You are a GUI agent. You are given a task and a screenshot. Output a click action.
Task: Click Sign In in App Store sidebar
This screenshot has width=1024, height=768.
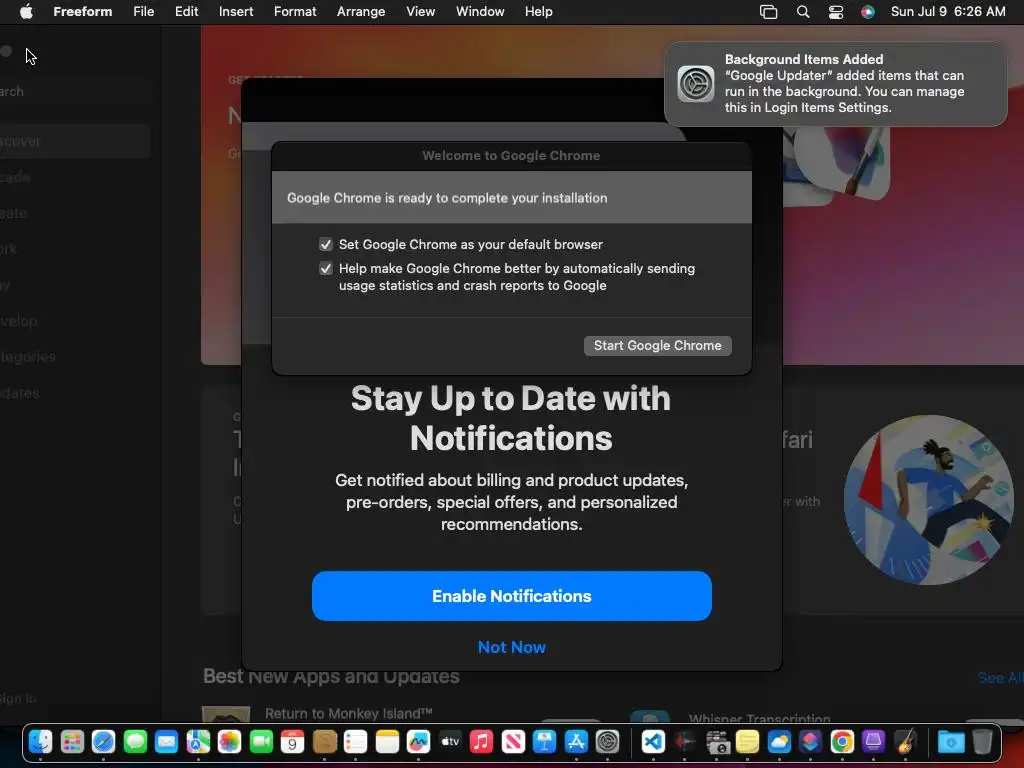pos(17,698)
